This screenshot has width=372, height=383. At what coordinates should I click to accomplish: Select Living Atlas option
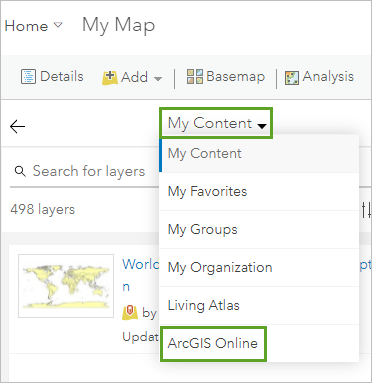pyautogui.click(x=259, y=306)
